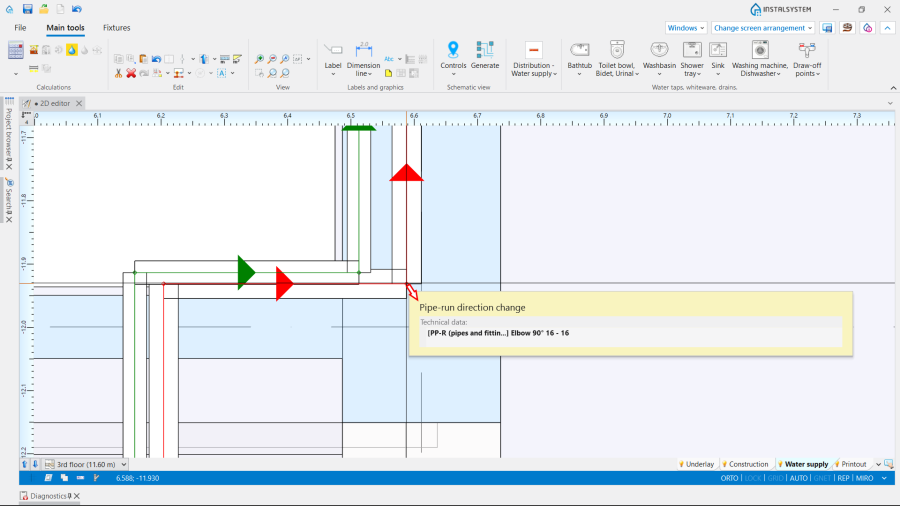
Task: Switch to the Underlay layer
Action: point(699,464)
